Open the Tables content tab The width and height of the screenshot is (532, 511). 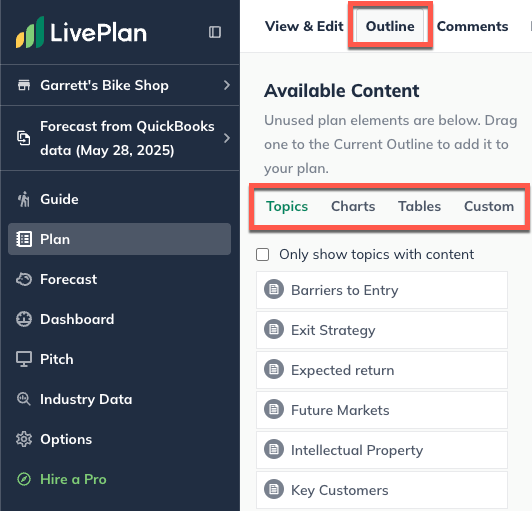(x=419, y=206)
